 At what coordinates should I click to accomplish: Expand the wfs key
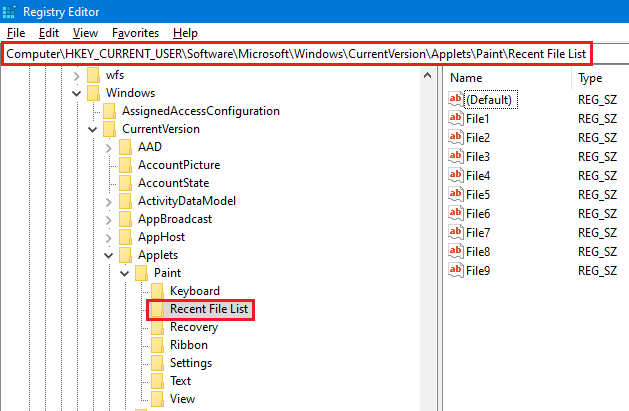point(76,75)
